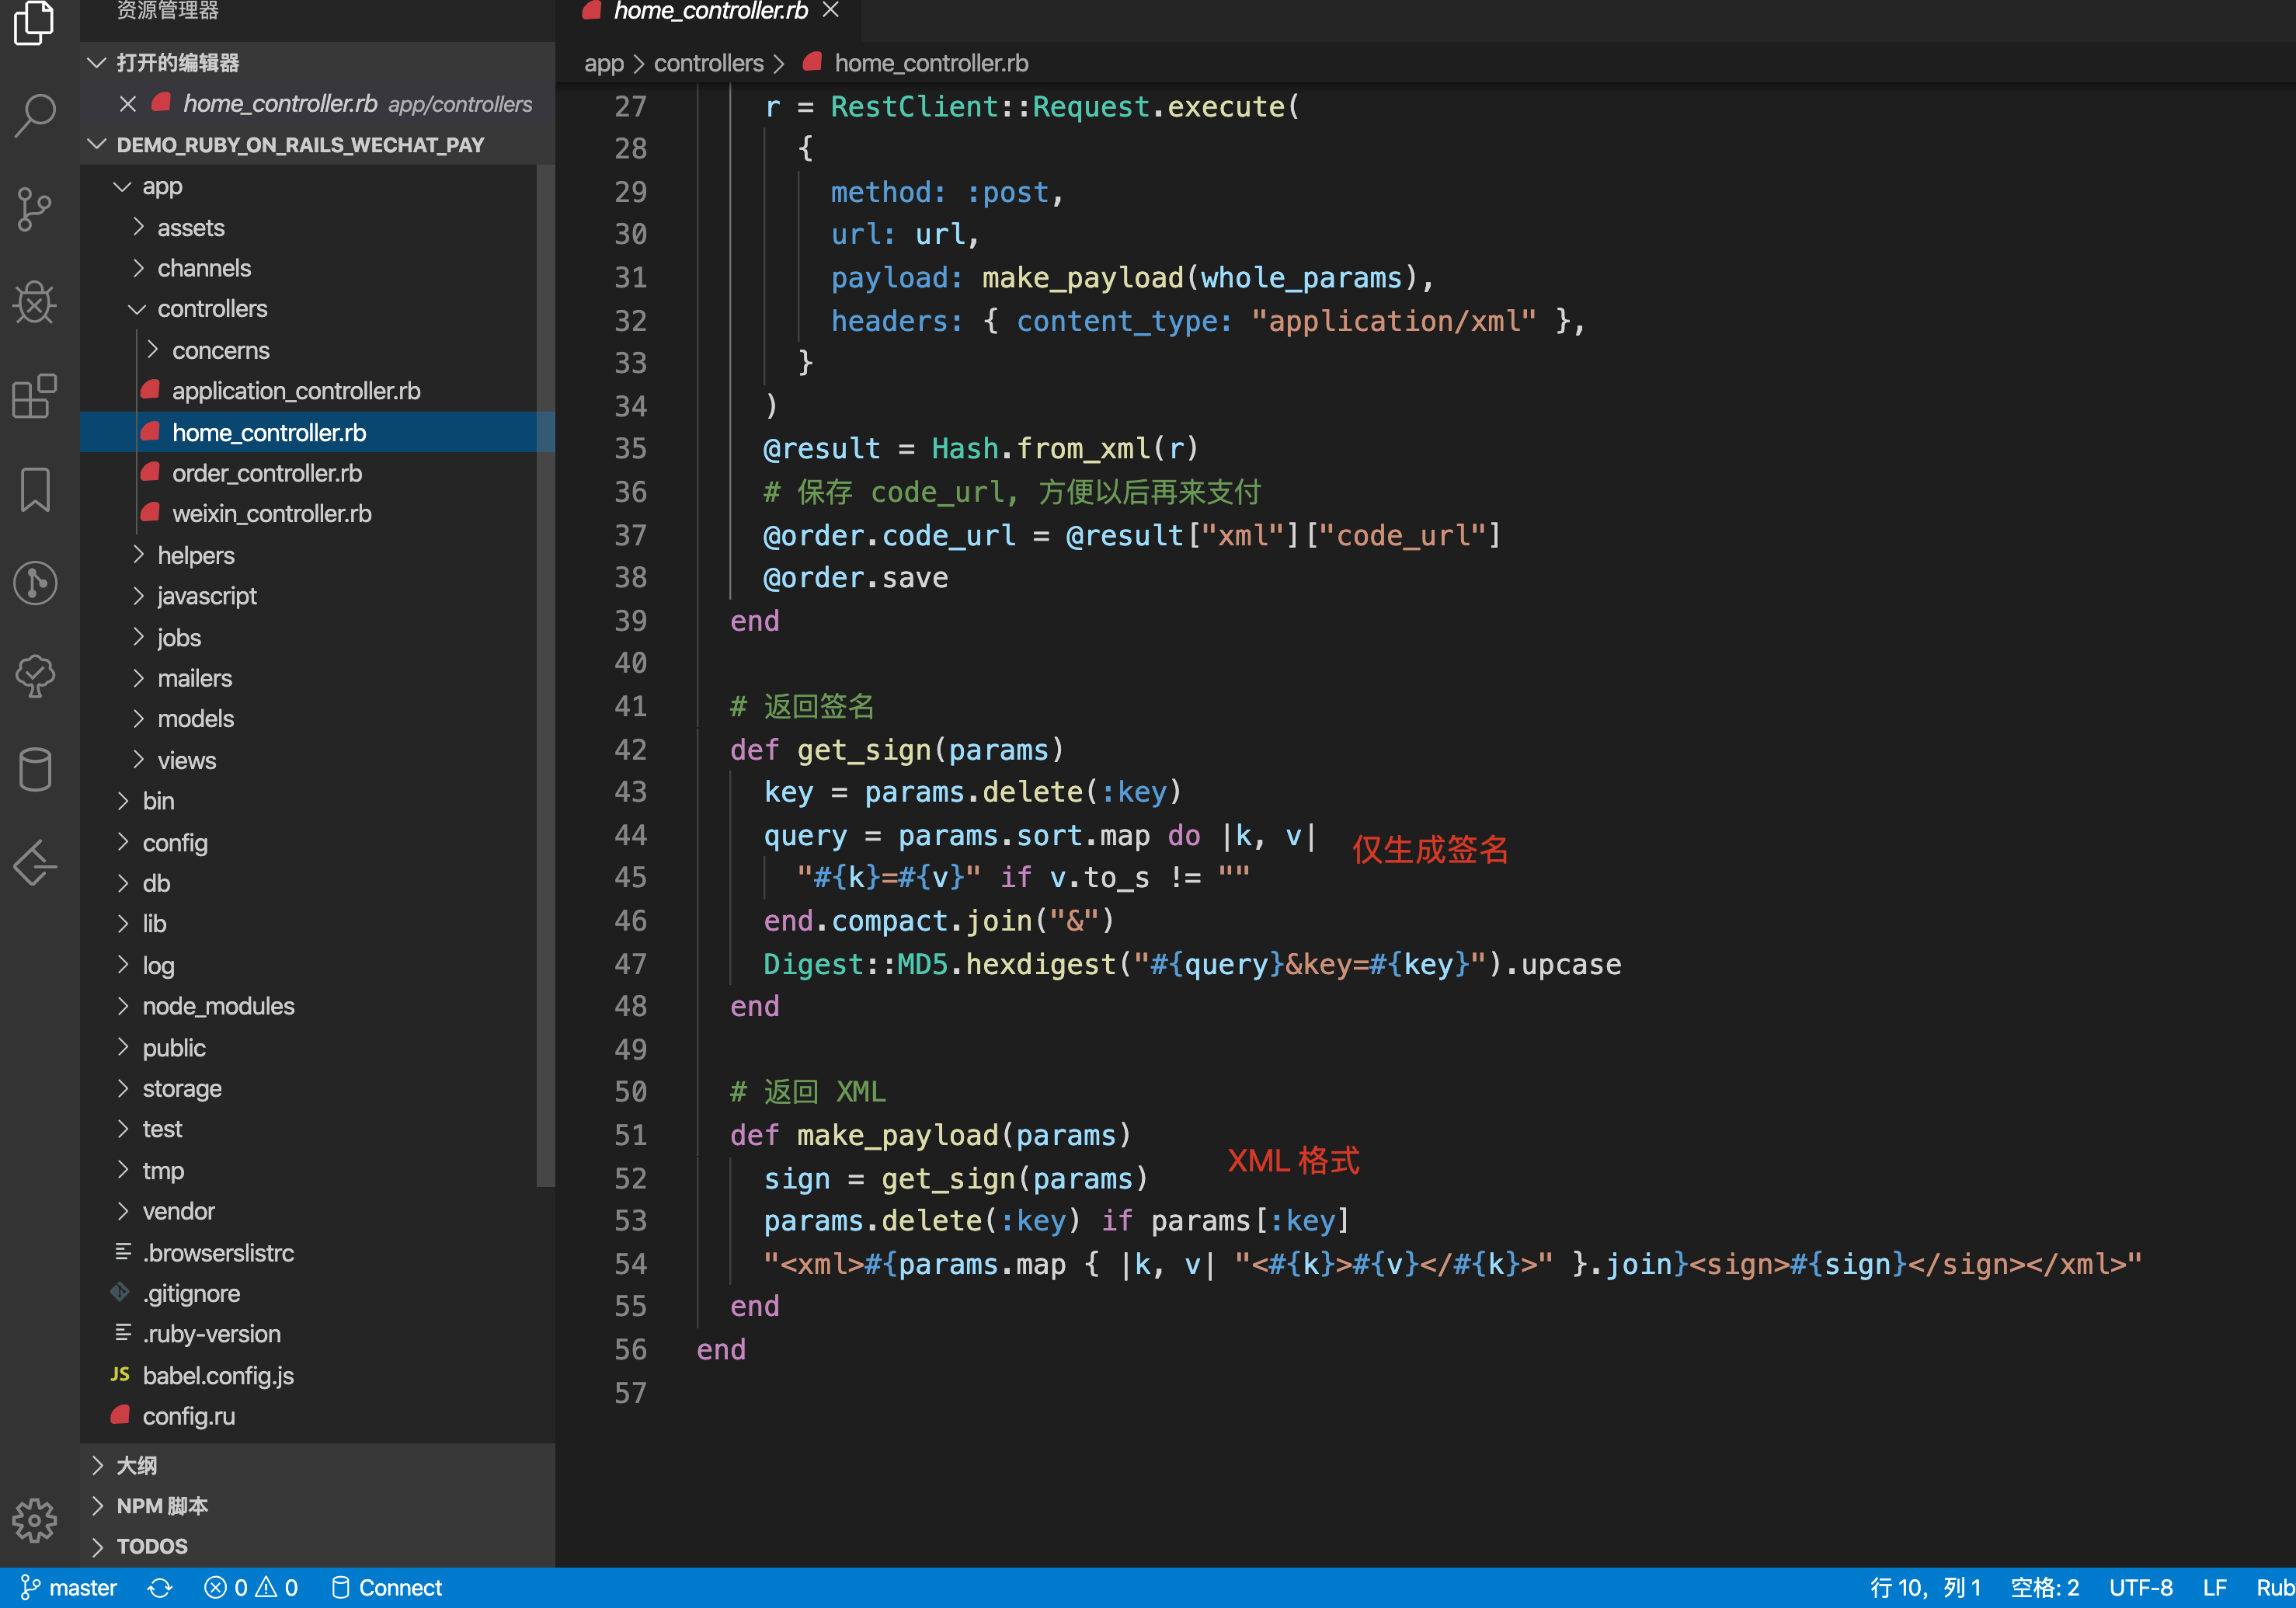The width and height of the screenshot is (2296, 1608).
Task: Click the controllers breadcrumb item
Action: coord(708,63)
